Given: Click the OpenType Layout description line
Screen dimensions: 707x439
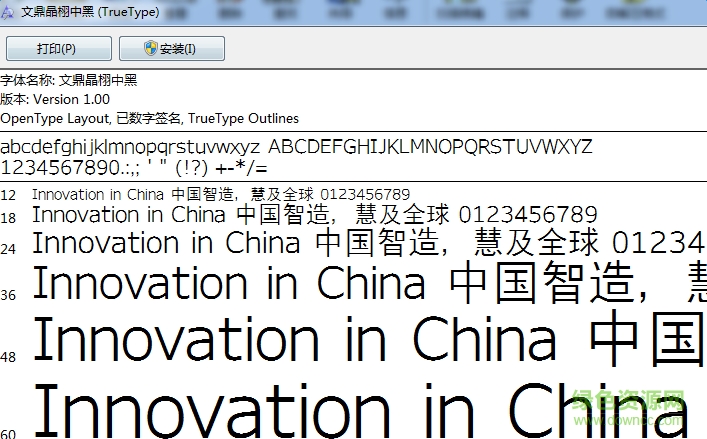Looking at the screenshot, I should point(149,118).
